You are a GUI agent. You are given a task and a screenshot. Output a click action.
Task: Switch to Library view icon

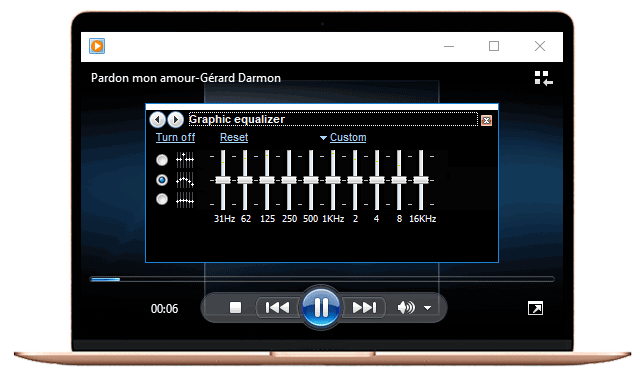tap(544, 78)
